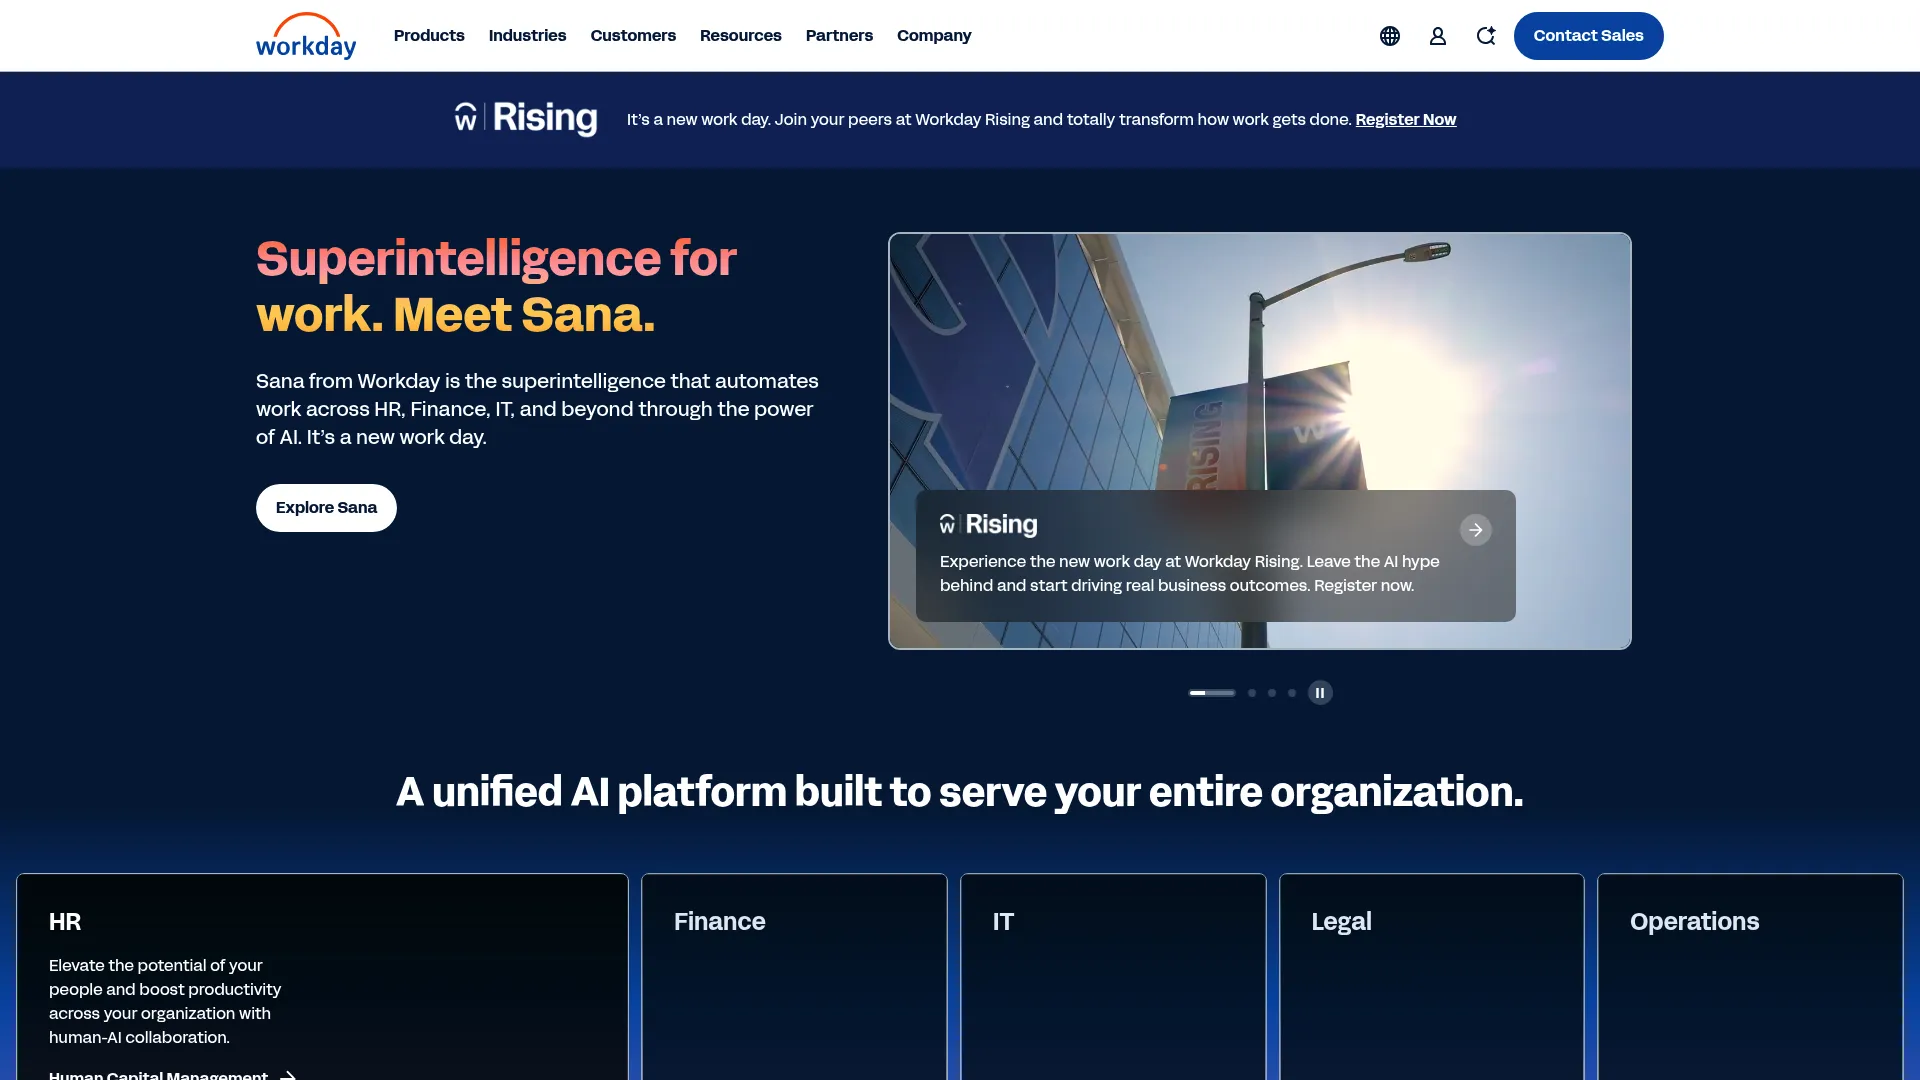Open the user account sign-in icon

coord(1438,36)
